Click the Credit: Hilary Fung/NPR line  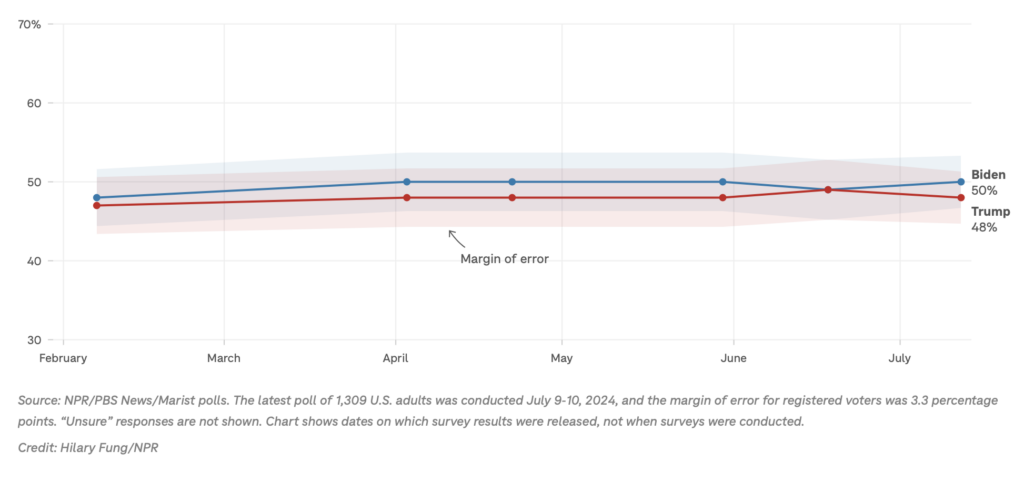pyautogui.click(x=87, y=447)
